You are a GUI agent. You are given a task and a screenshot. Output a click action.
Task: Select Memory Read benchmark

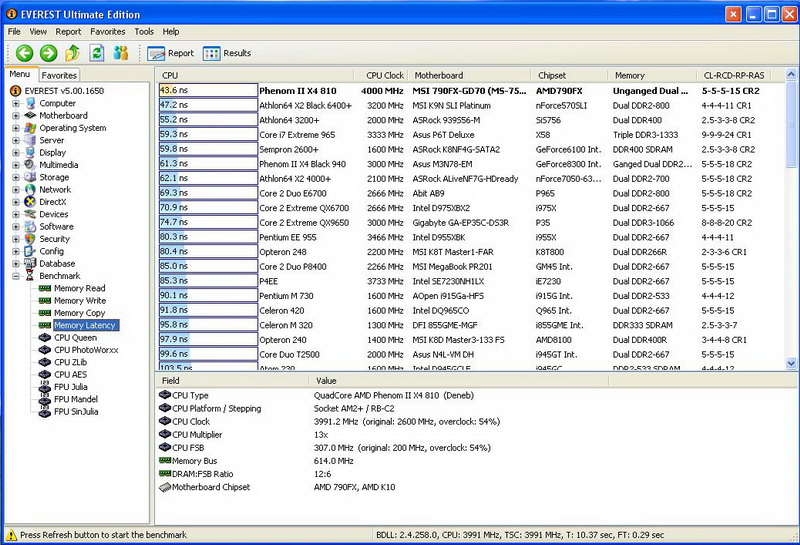tap(79, 288)
